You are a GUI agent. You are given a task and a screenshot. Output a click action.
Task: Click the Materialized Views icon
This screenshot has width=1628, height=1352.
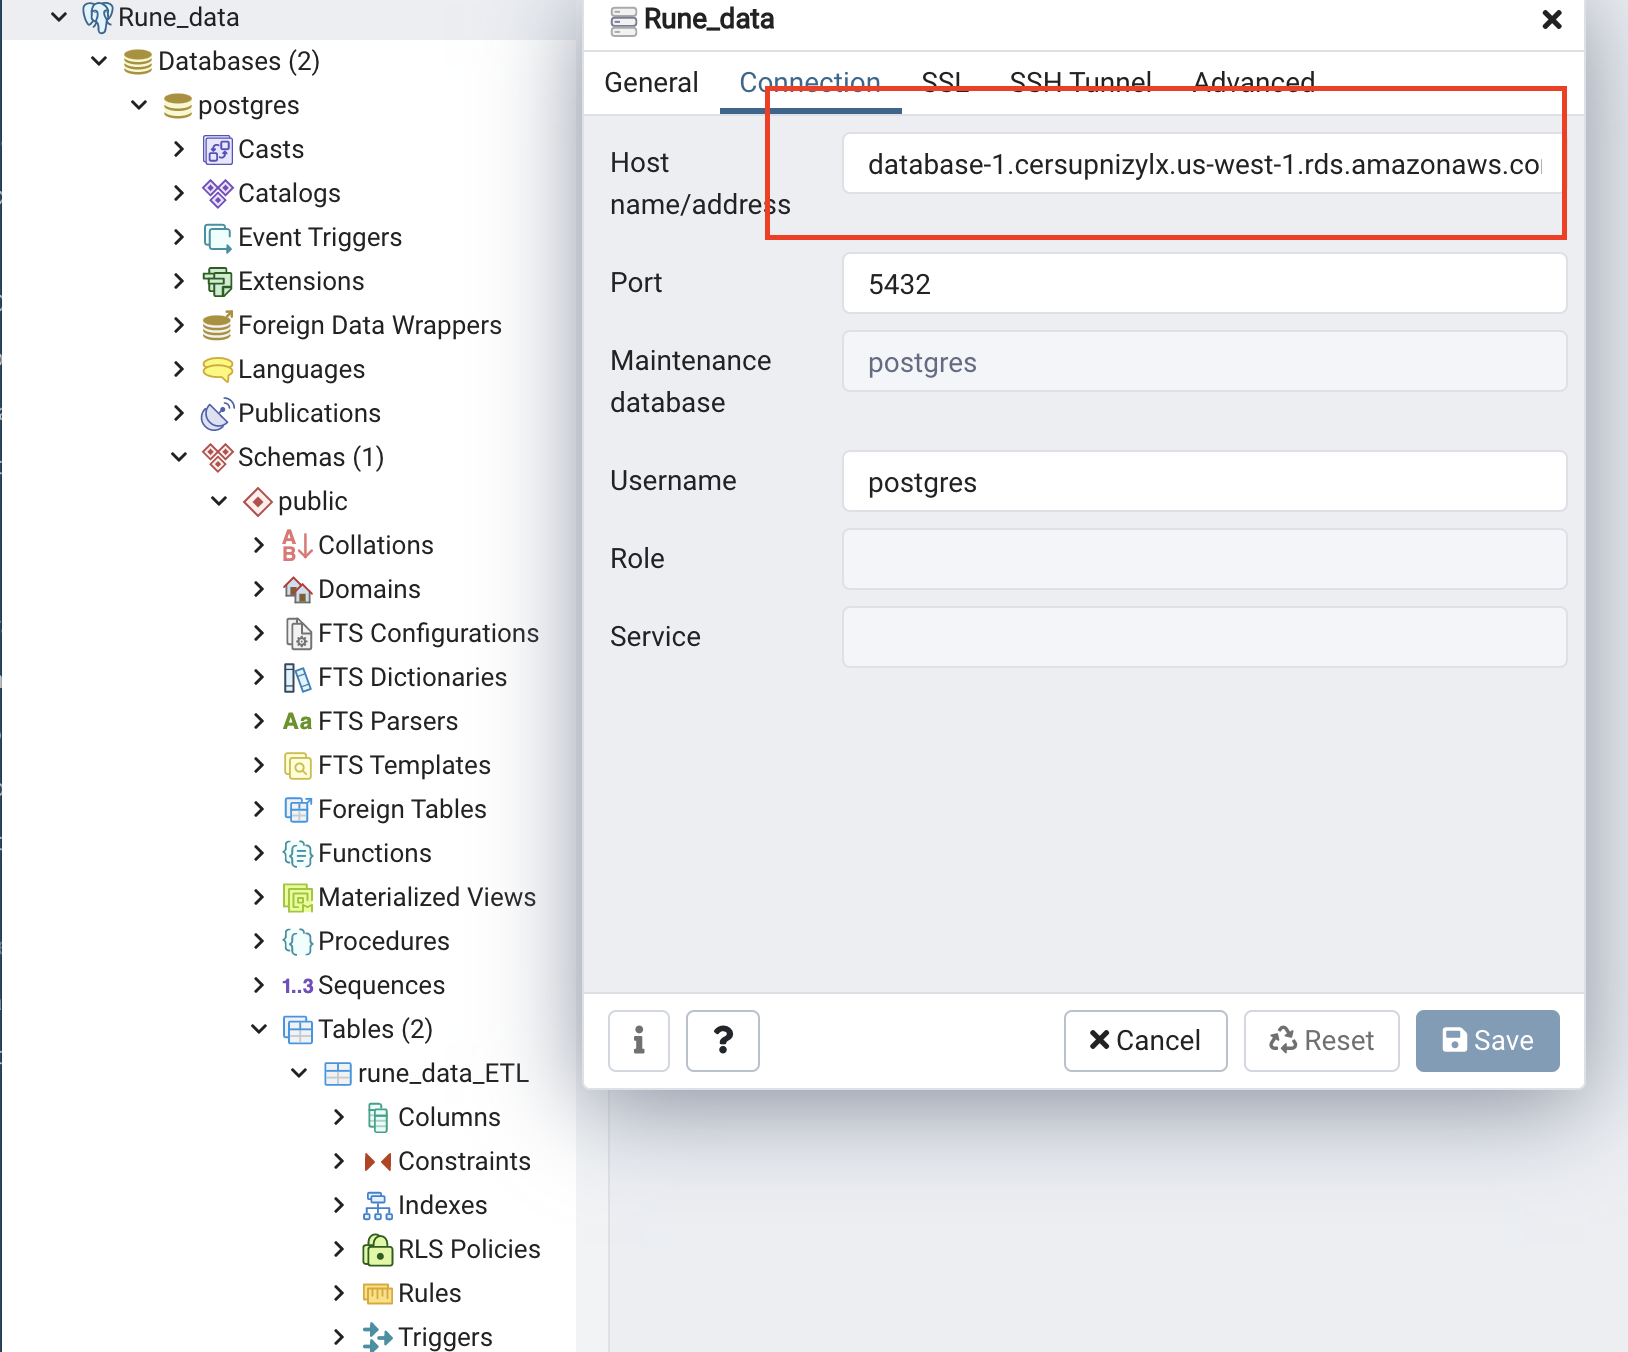(x=298, y=898)
